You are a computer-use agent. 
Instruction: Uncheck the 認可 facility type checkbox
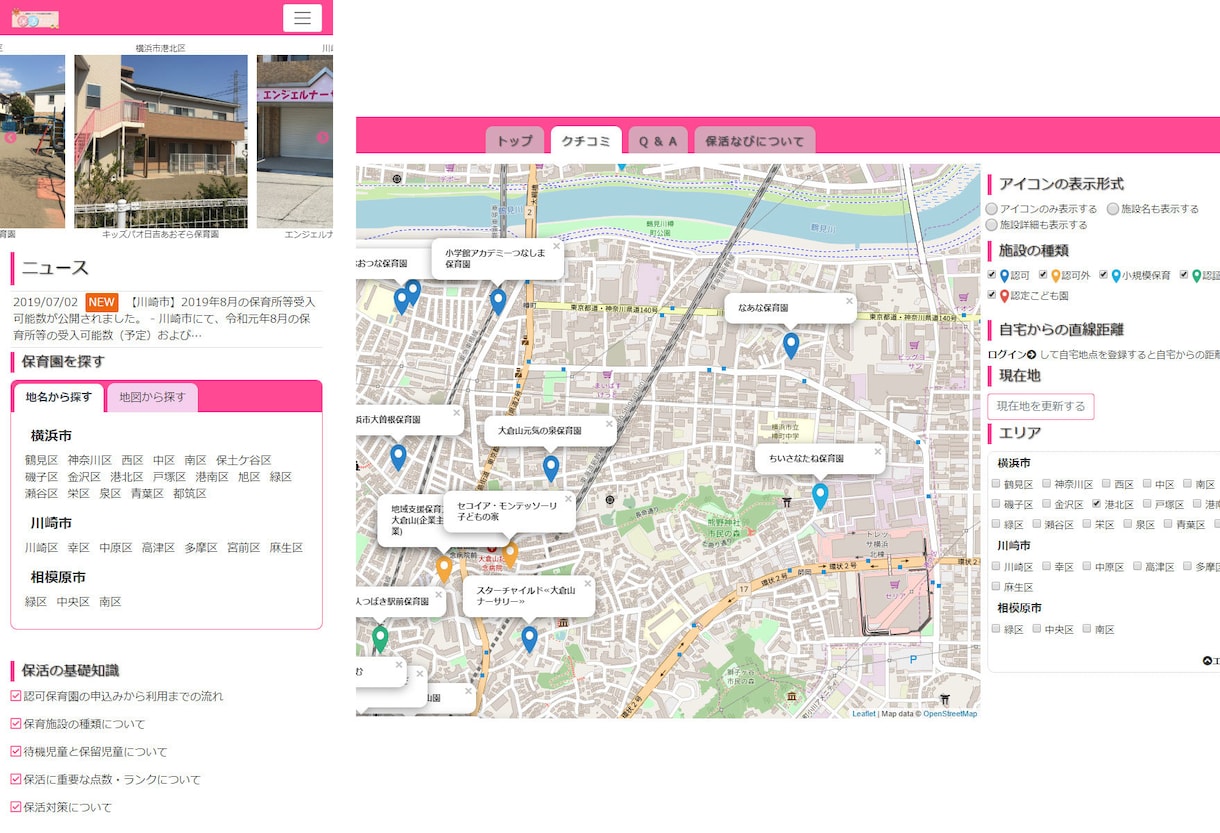pos(992,275)
